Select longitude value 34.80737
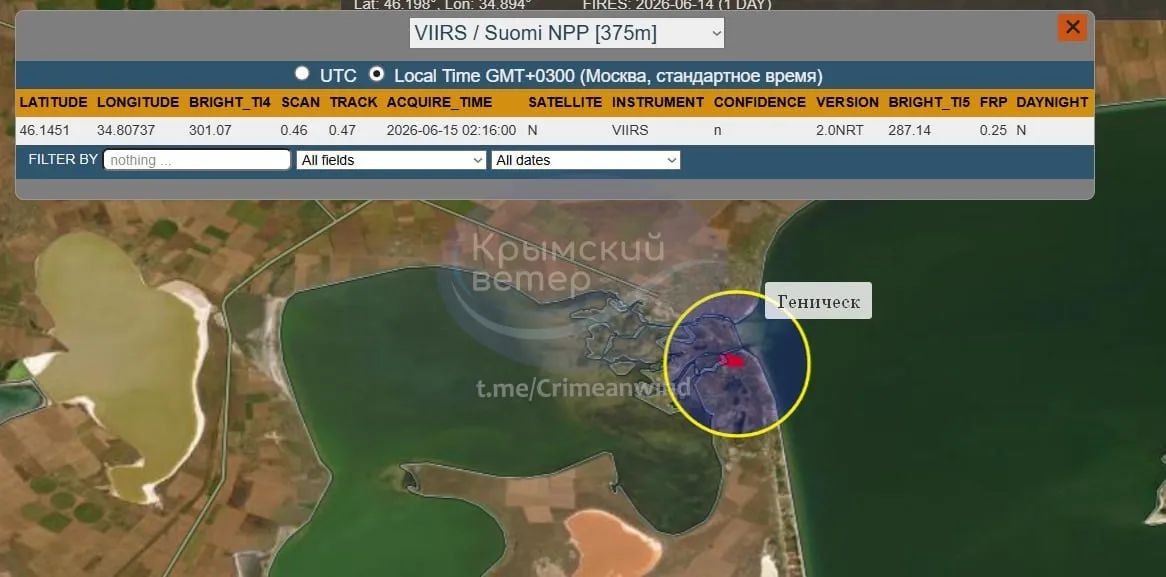Viewport: 1166px width, 577px height. (x=126, y=131)
